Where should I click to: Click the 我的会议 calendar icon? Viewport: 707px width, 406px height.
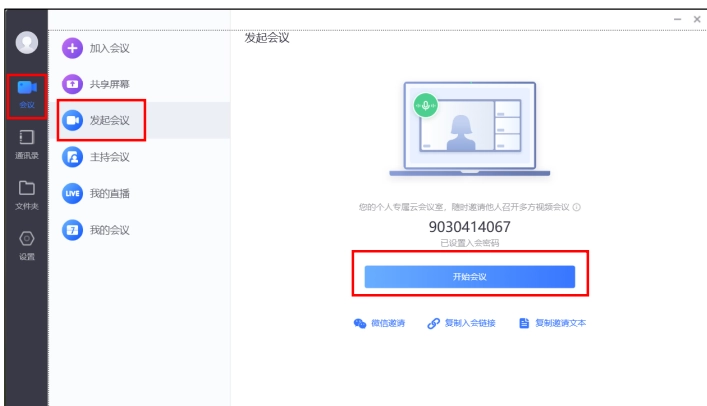72,230
